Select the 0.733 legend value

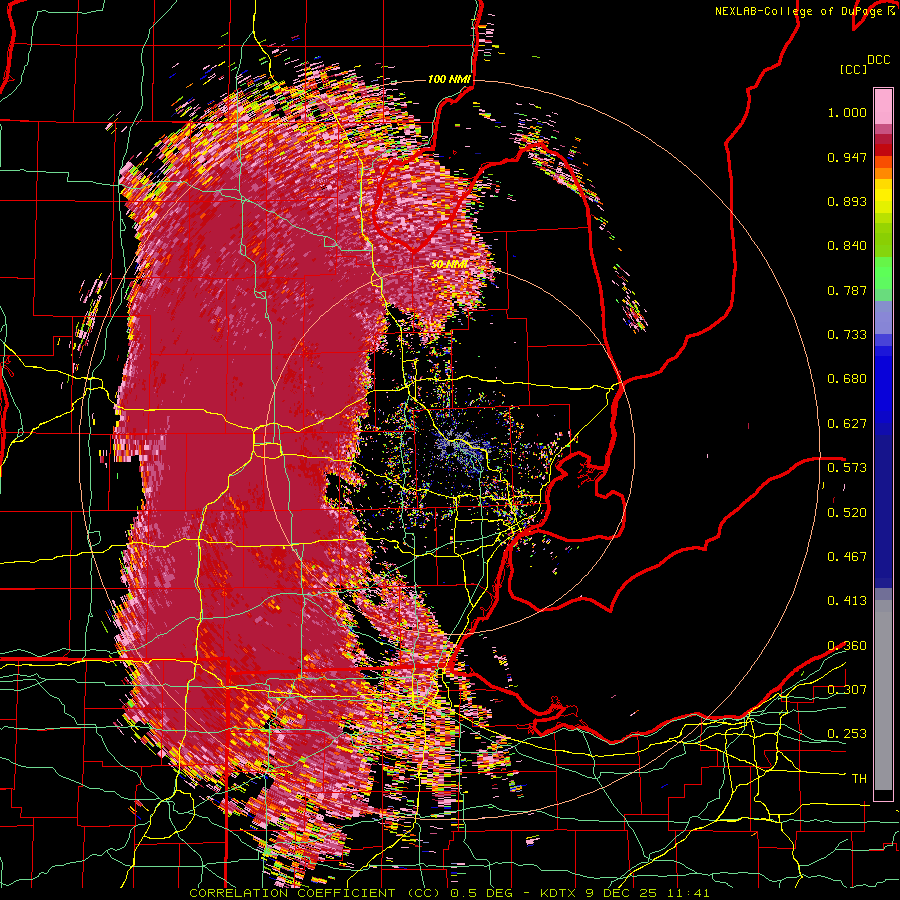[x=847, y=335]
